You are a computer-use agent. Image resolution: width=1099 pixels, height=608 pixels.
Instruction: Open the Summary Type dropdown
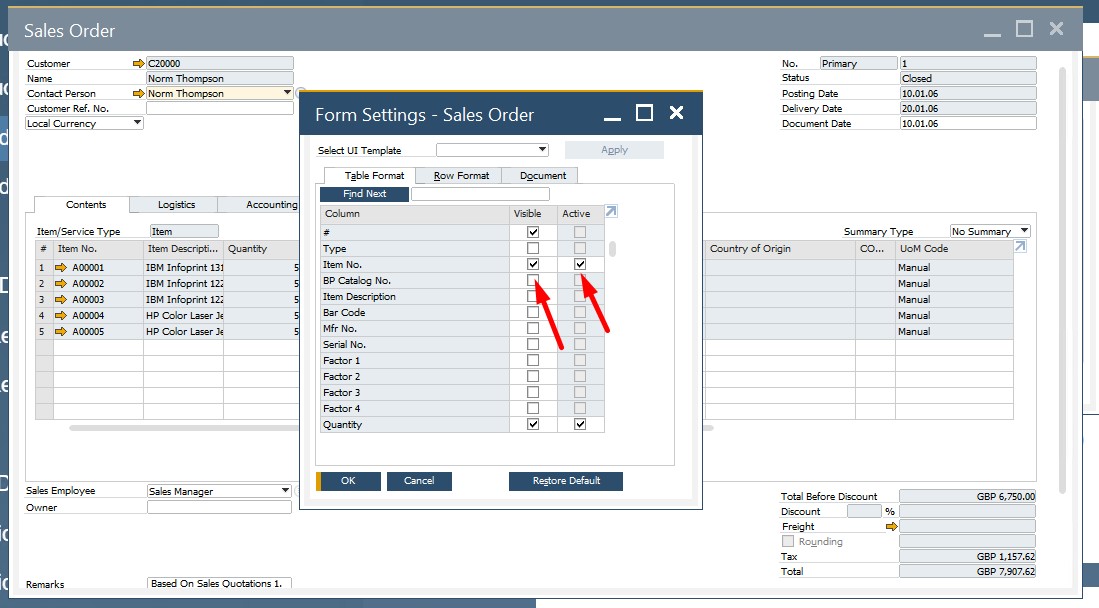1024,231
